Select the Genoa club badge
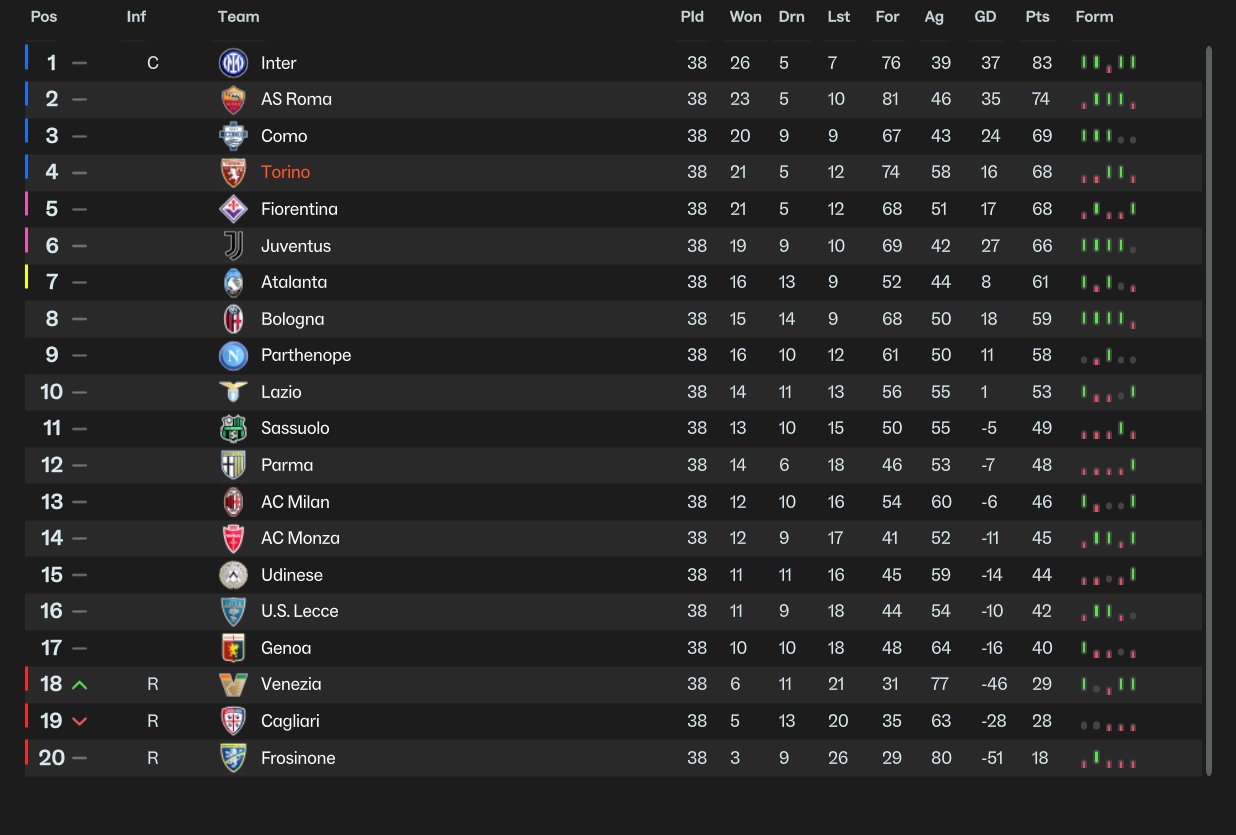The height and width of the screenshot is (835, 1236). click(x=233, y=648)
